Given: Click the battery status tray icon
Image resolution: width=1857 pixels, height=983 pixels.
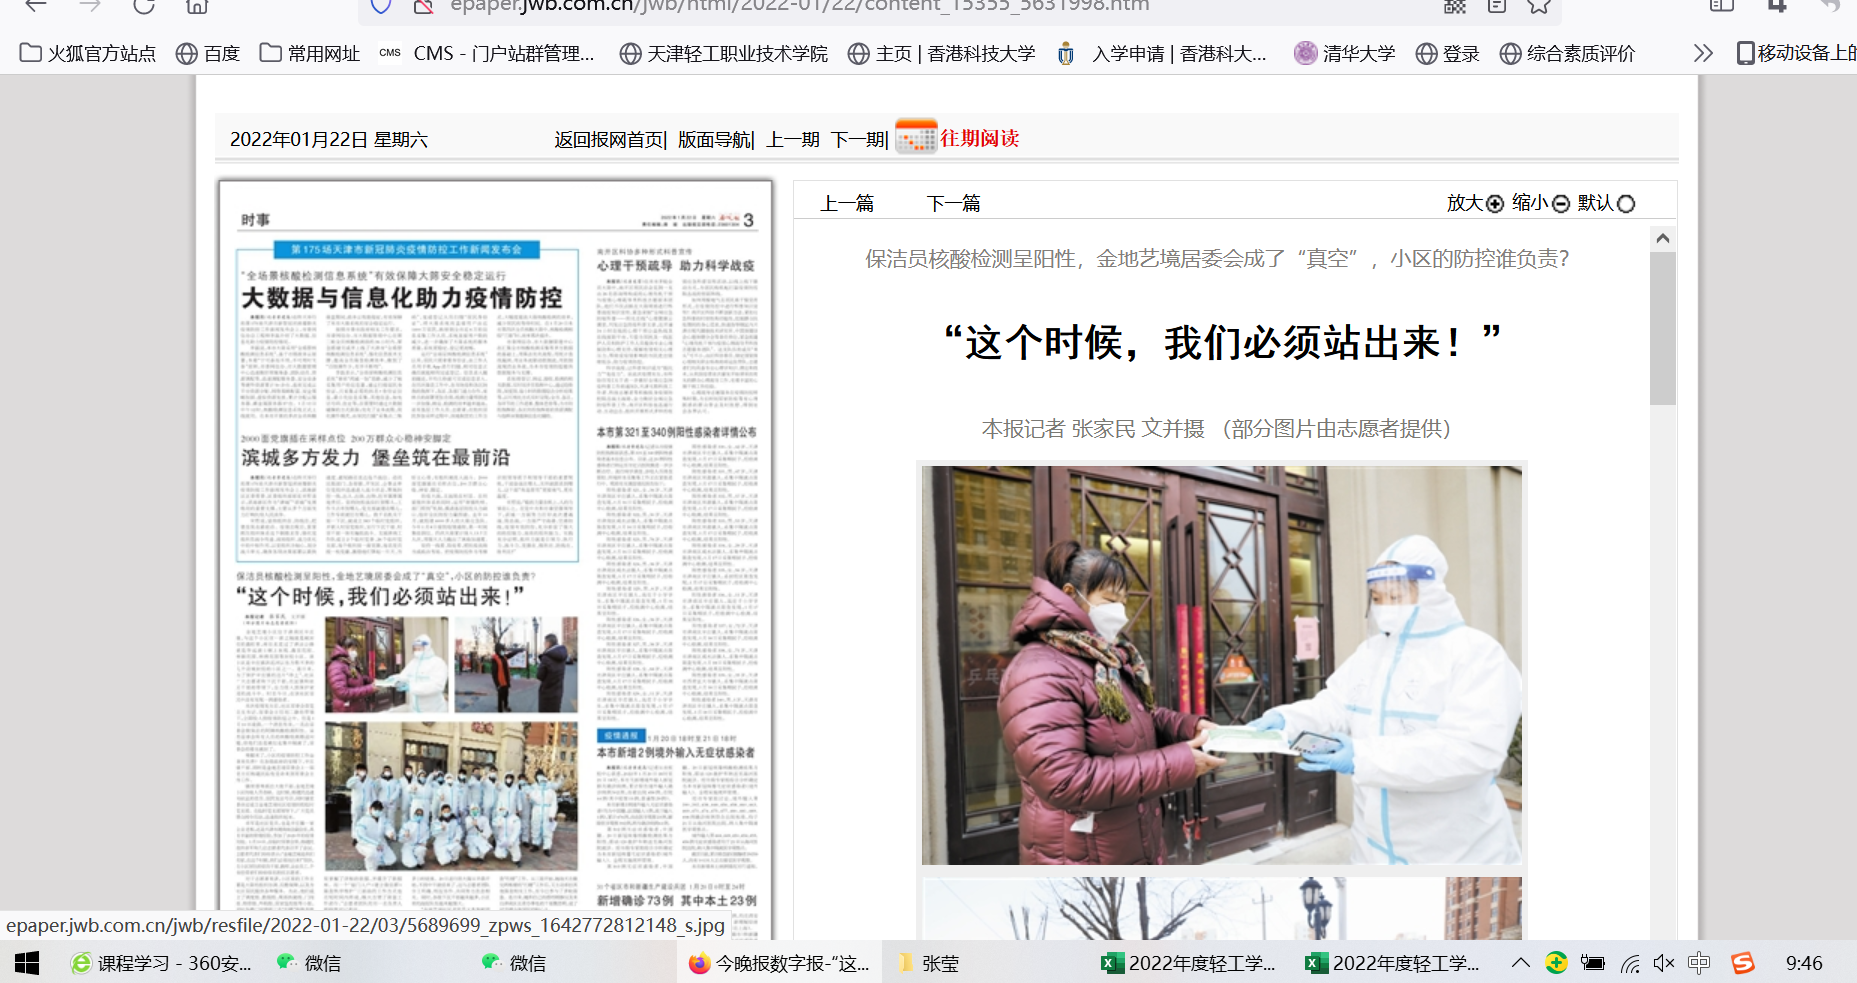Looking at the screenshot, I should (1592, 963).
